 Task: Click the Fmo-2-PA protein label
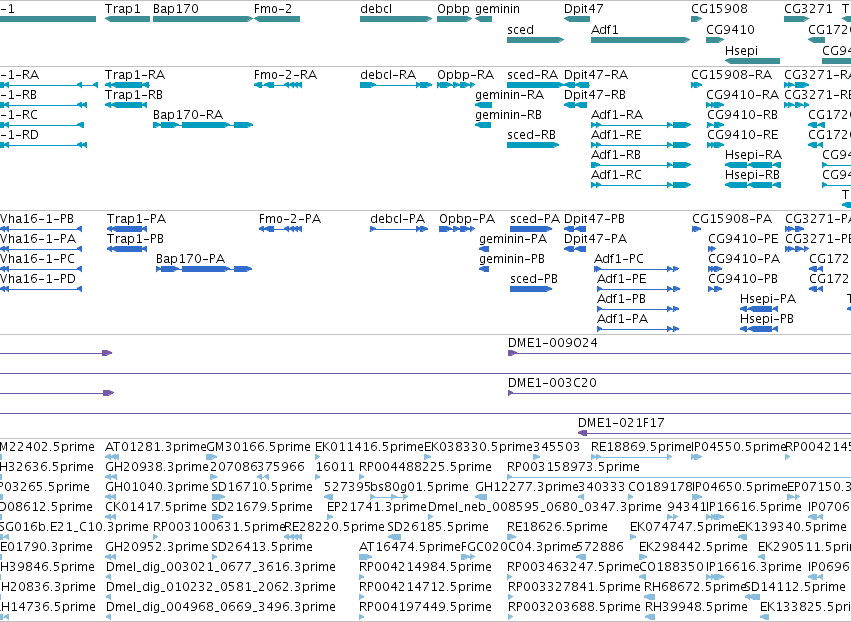290,219
